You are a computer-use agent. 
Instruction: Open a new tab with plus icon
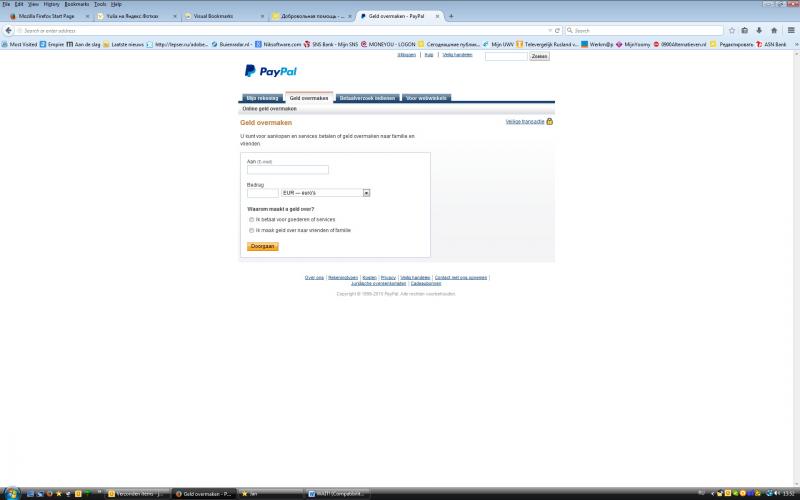(x=451, y=16)
